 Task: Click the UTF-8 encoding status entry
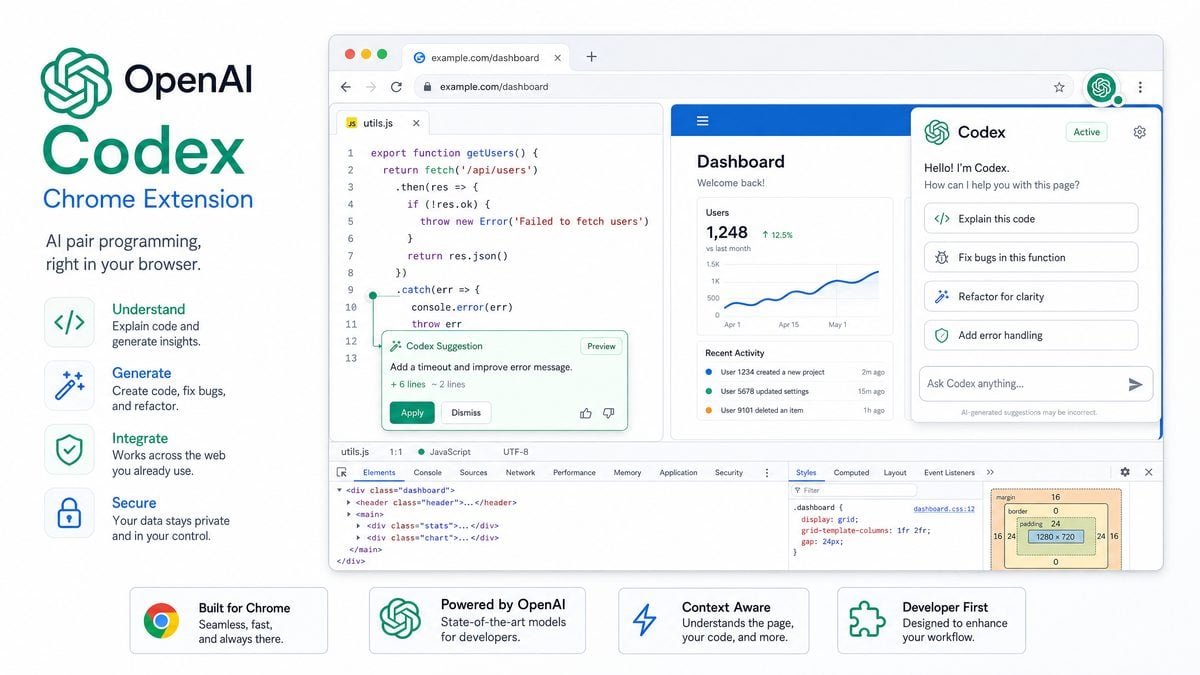pyautogui.click(x=517, y=452)
